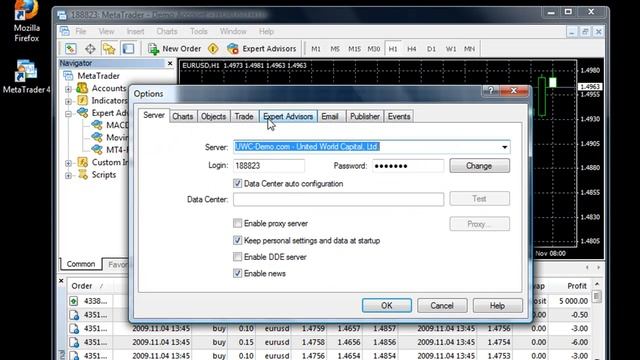This screenshot has width=640, height=360.
Task: Open the Tools menu
Action: pos(199,31)
